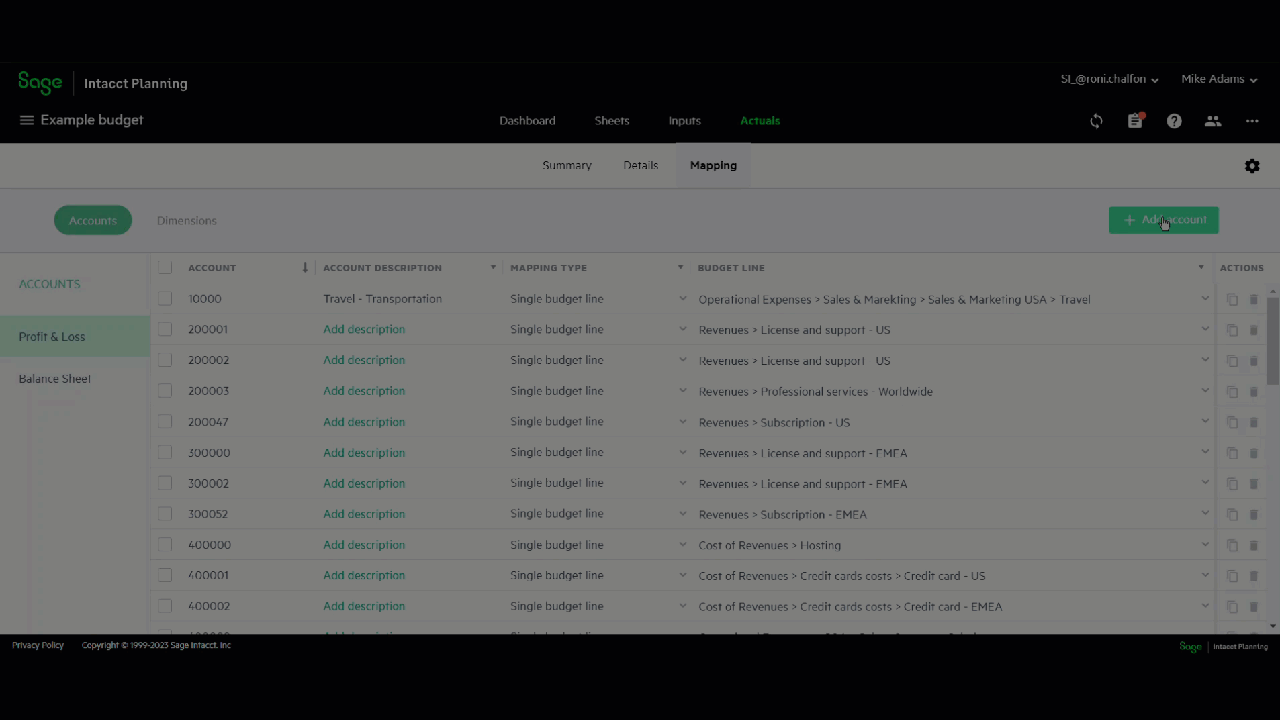Click the sync refresh icon
This screenshot has width=1280, height=720.
pyautogui.click(x=1097, y=121)
